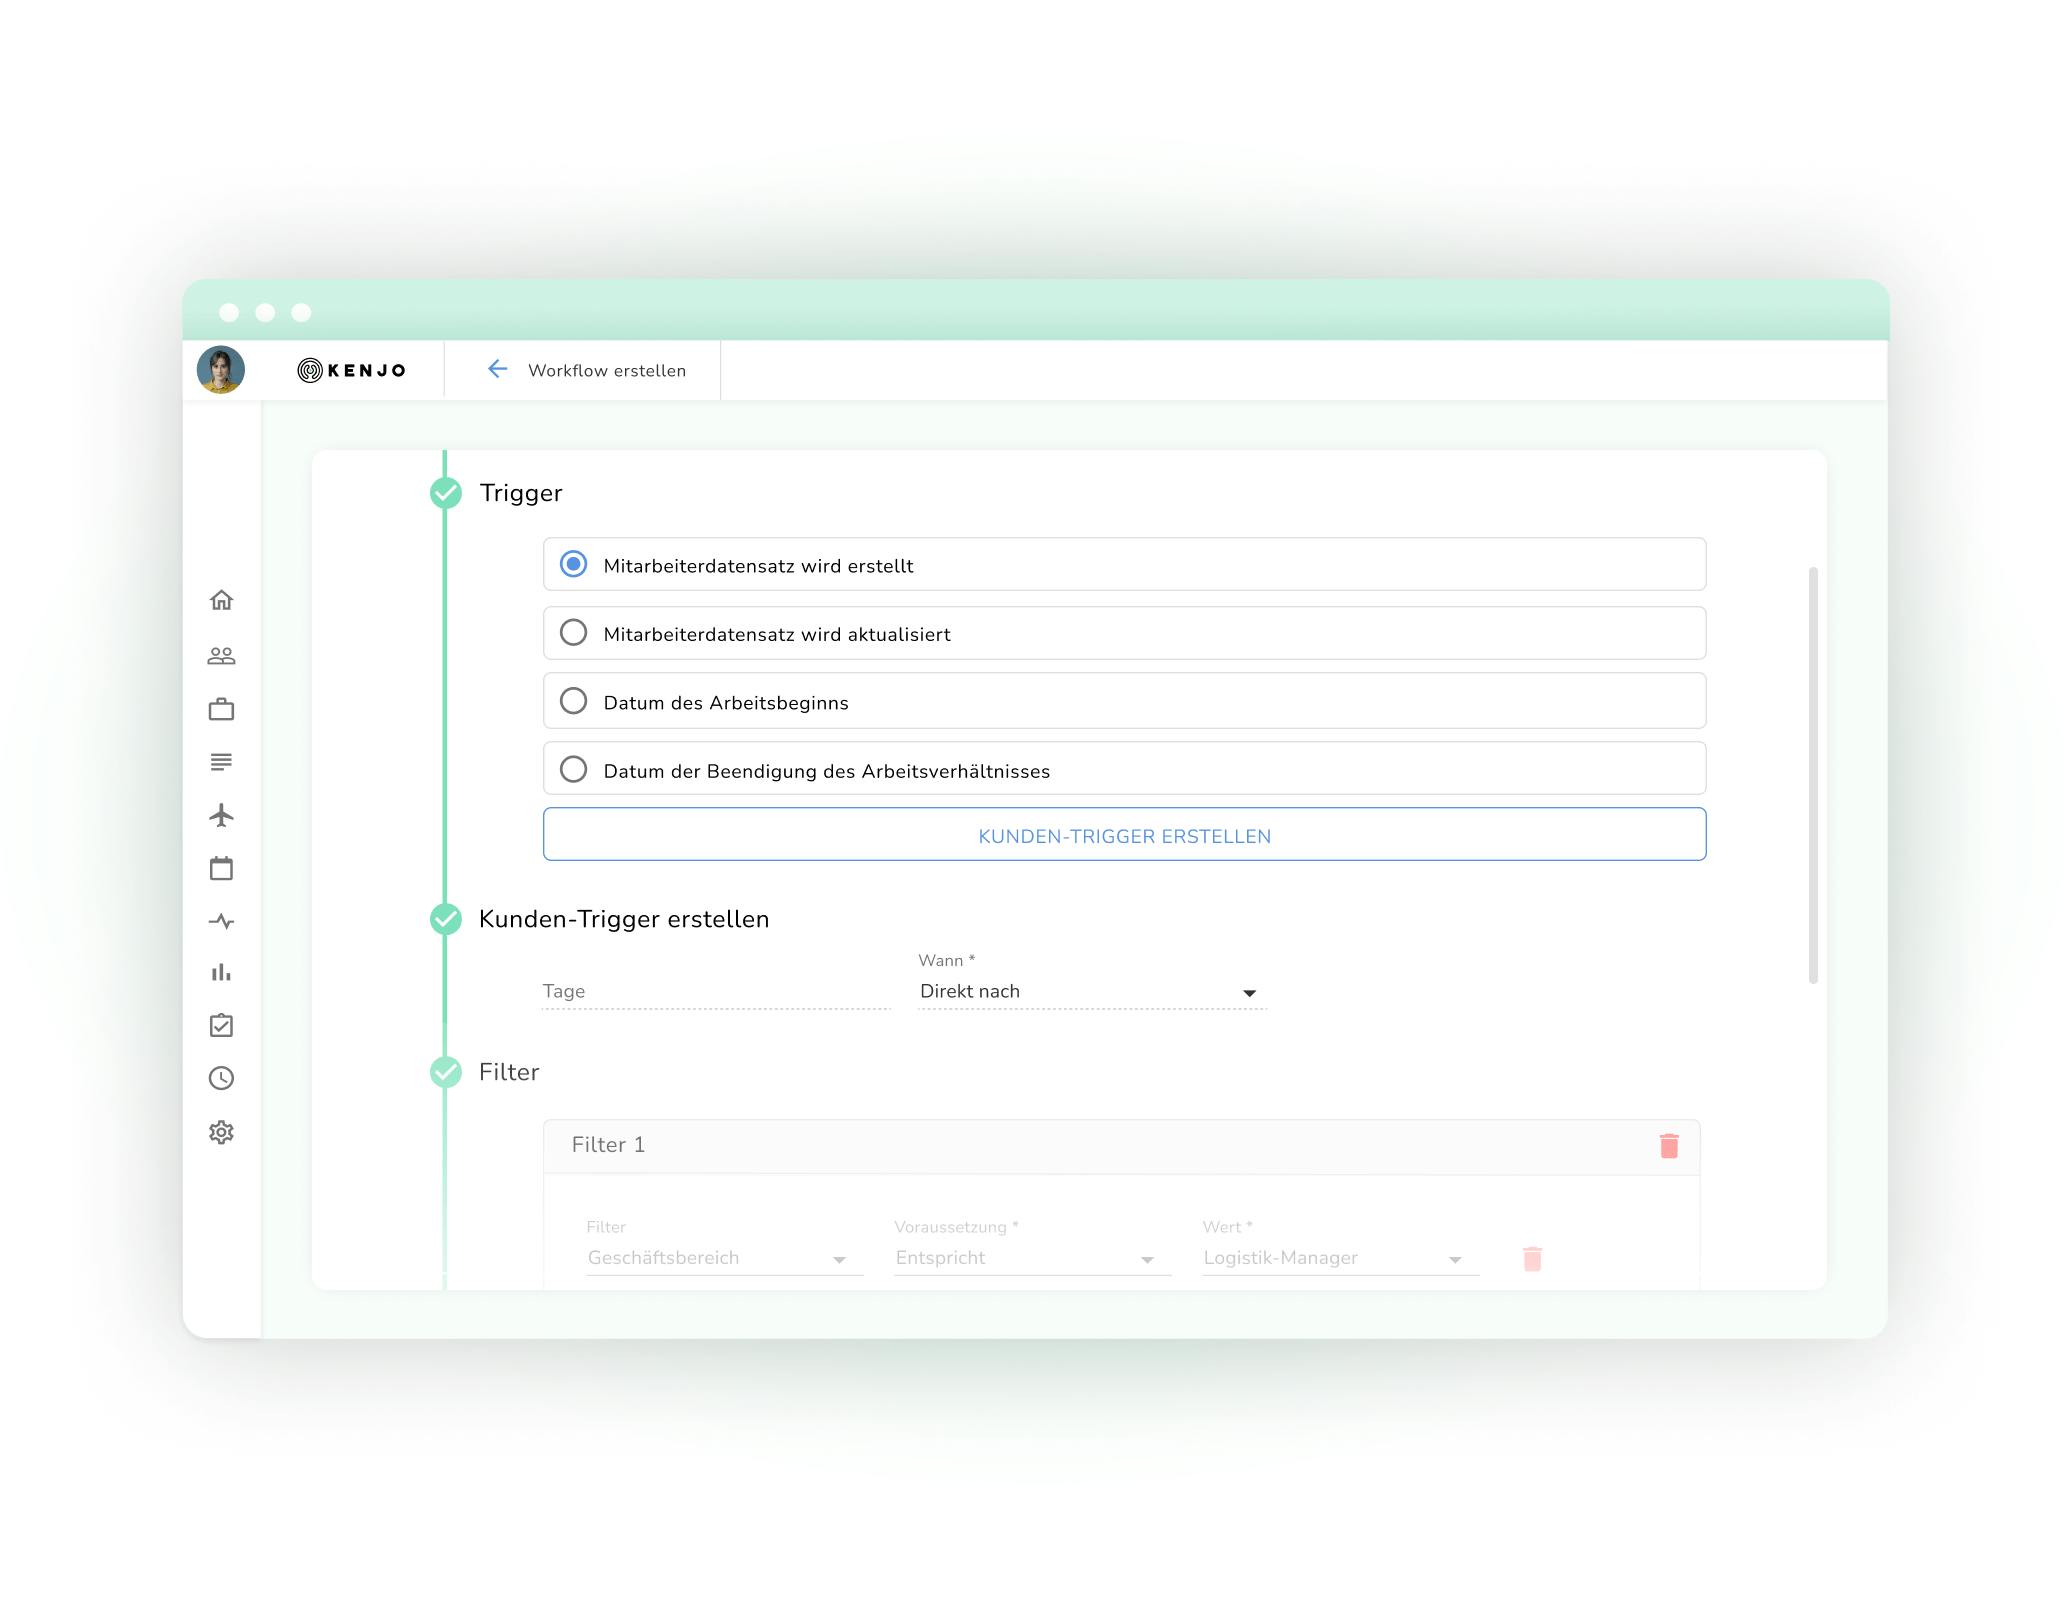Screen dimensions: 2070x1620
Task: Open the clock attendance icon
Action: pos(221,1078)
